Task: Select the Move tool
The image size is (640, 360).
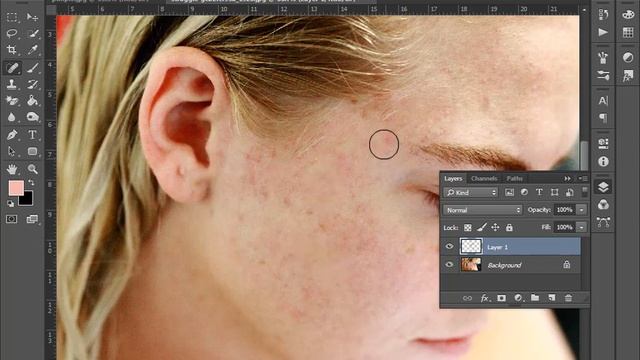Action: [32, 17]
